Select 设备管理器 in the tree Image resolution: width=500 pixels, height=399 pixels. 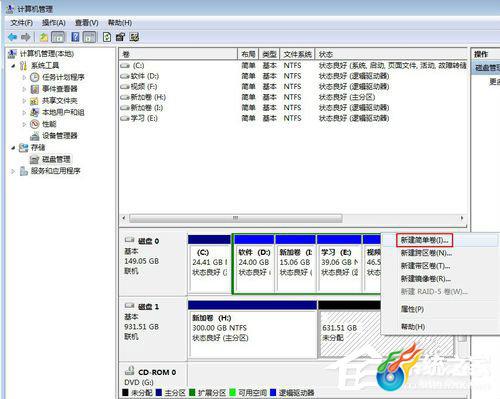coord(60,136)
